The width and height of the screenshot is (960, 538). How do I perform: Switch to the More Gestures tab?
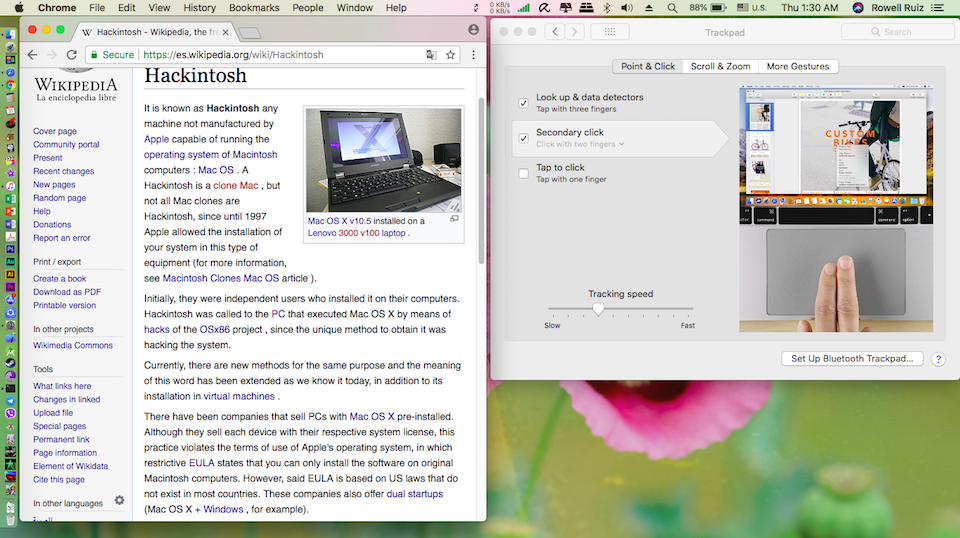tap(798, 66)
